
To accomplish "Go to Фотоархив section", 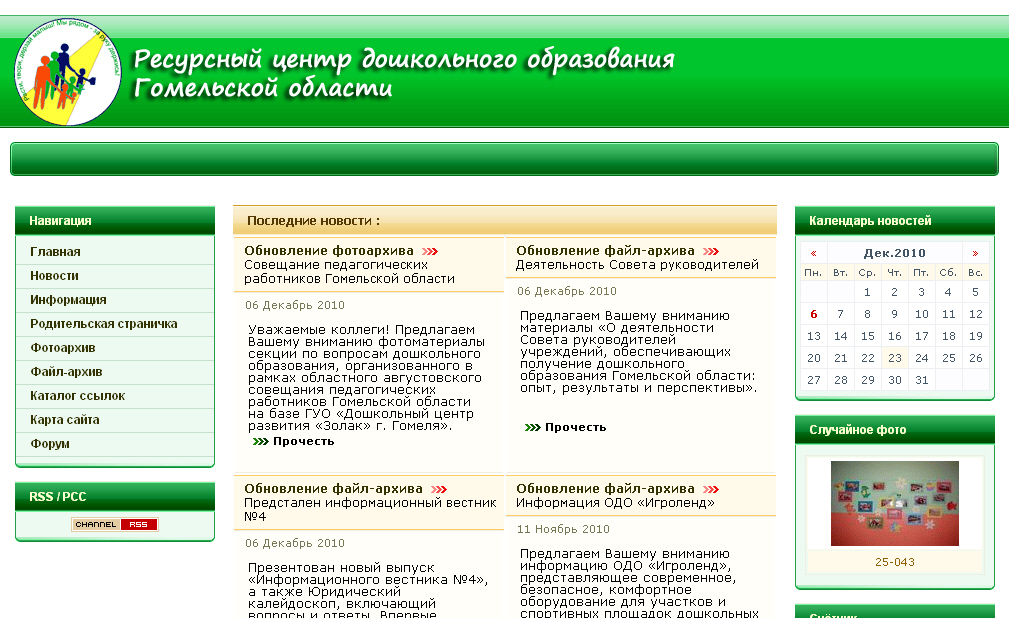I will 63,348.
